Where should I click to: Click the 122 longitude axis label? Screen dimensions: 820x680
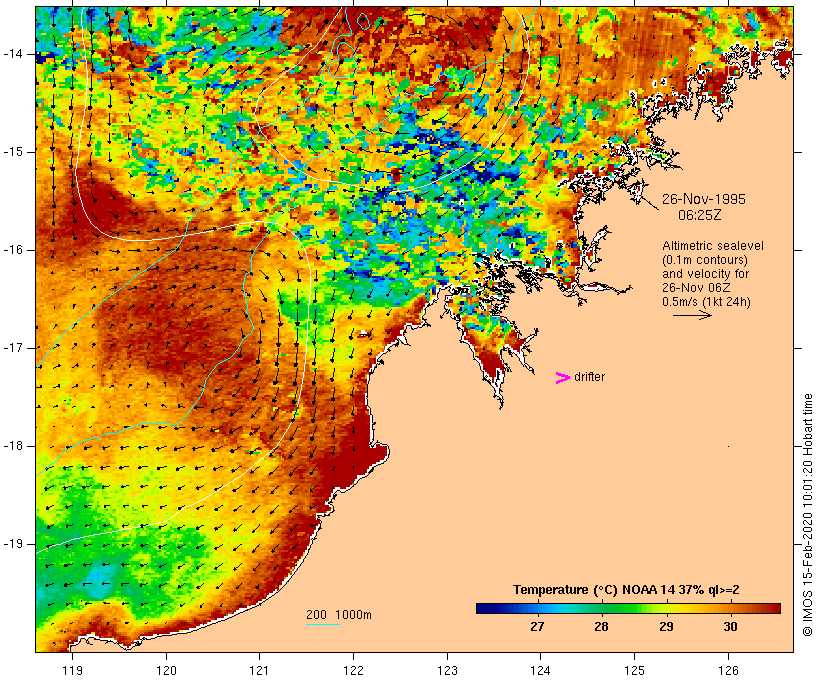(354, 670)
